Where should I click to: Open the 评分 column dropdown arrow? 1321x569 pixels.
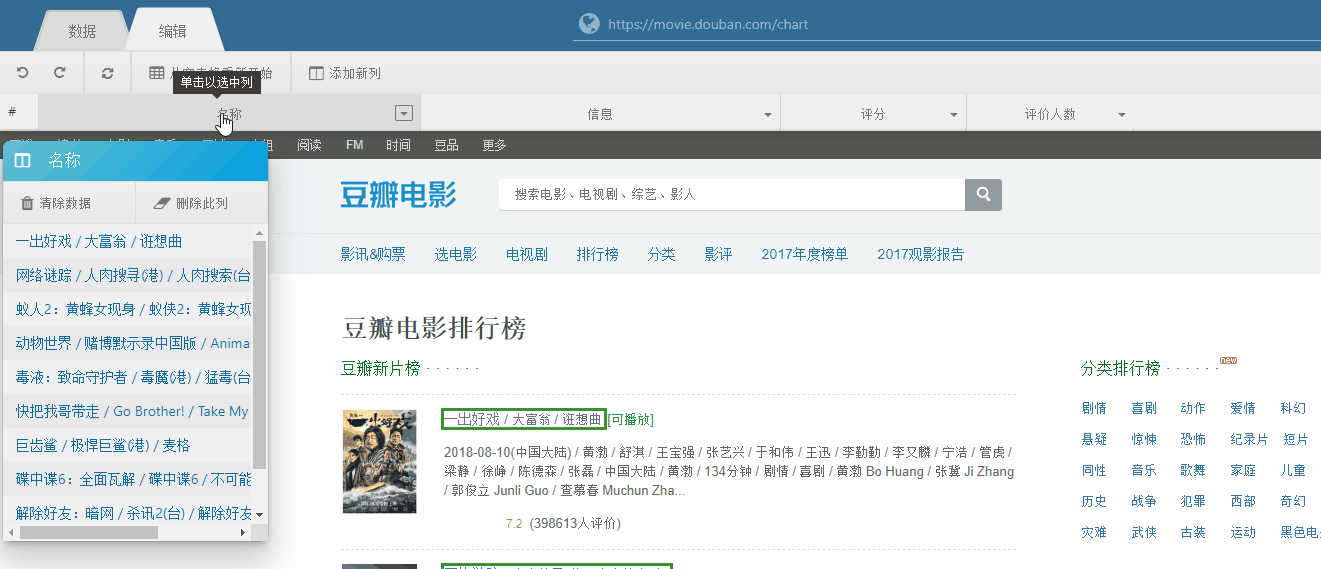point(954,115)
